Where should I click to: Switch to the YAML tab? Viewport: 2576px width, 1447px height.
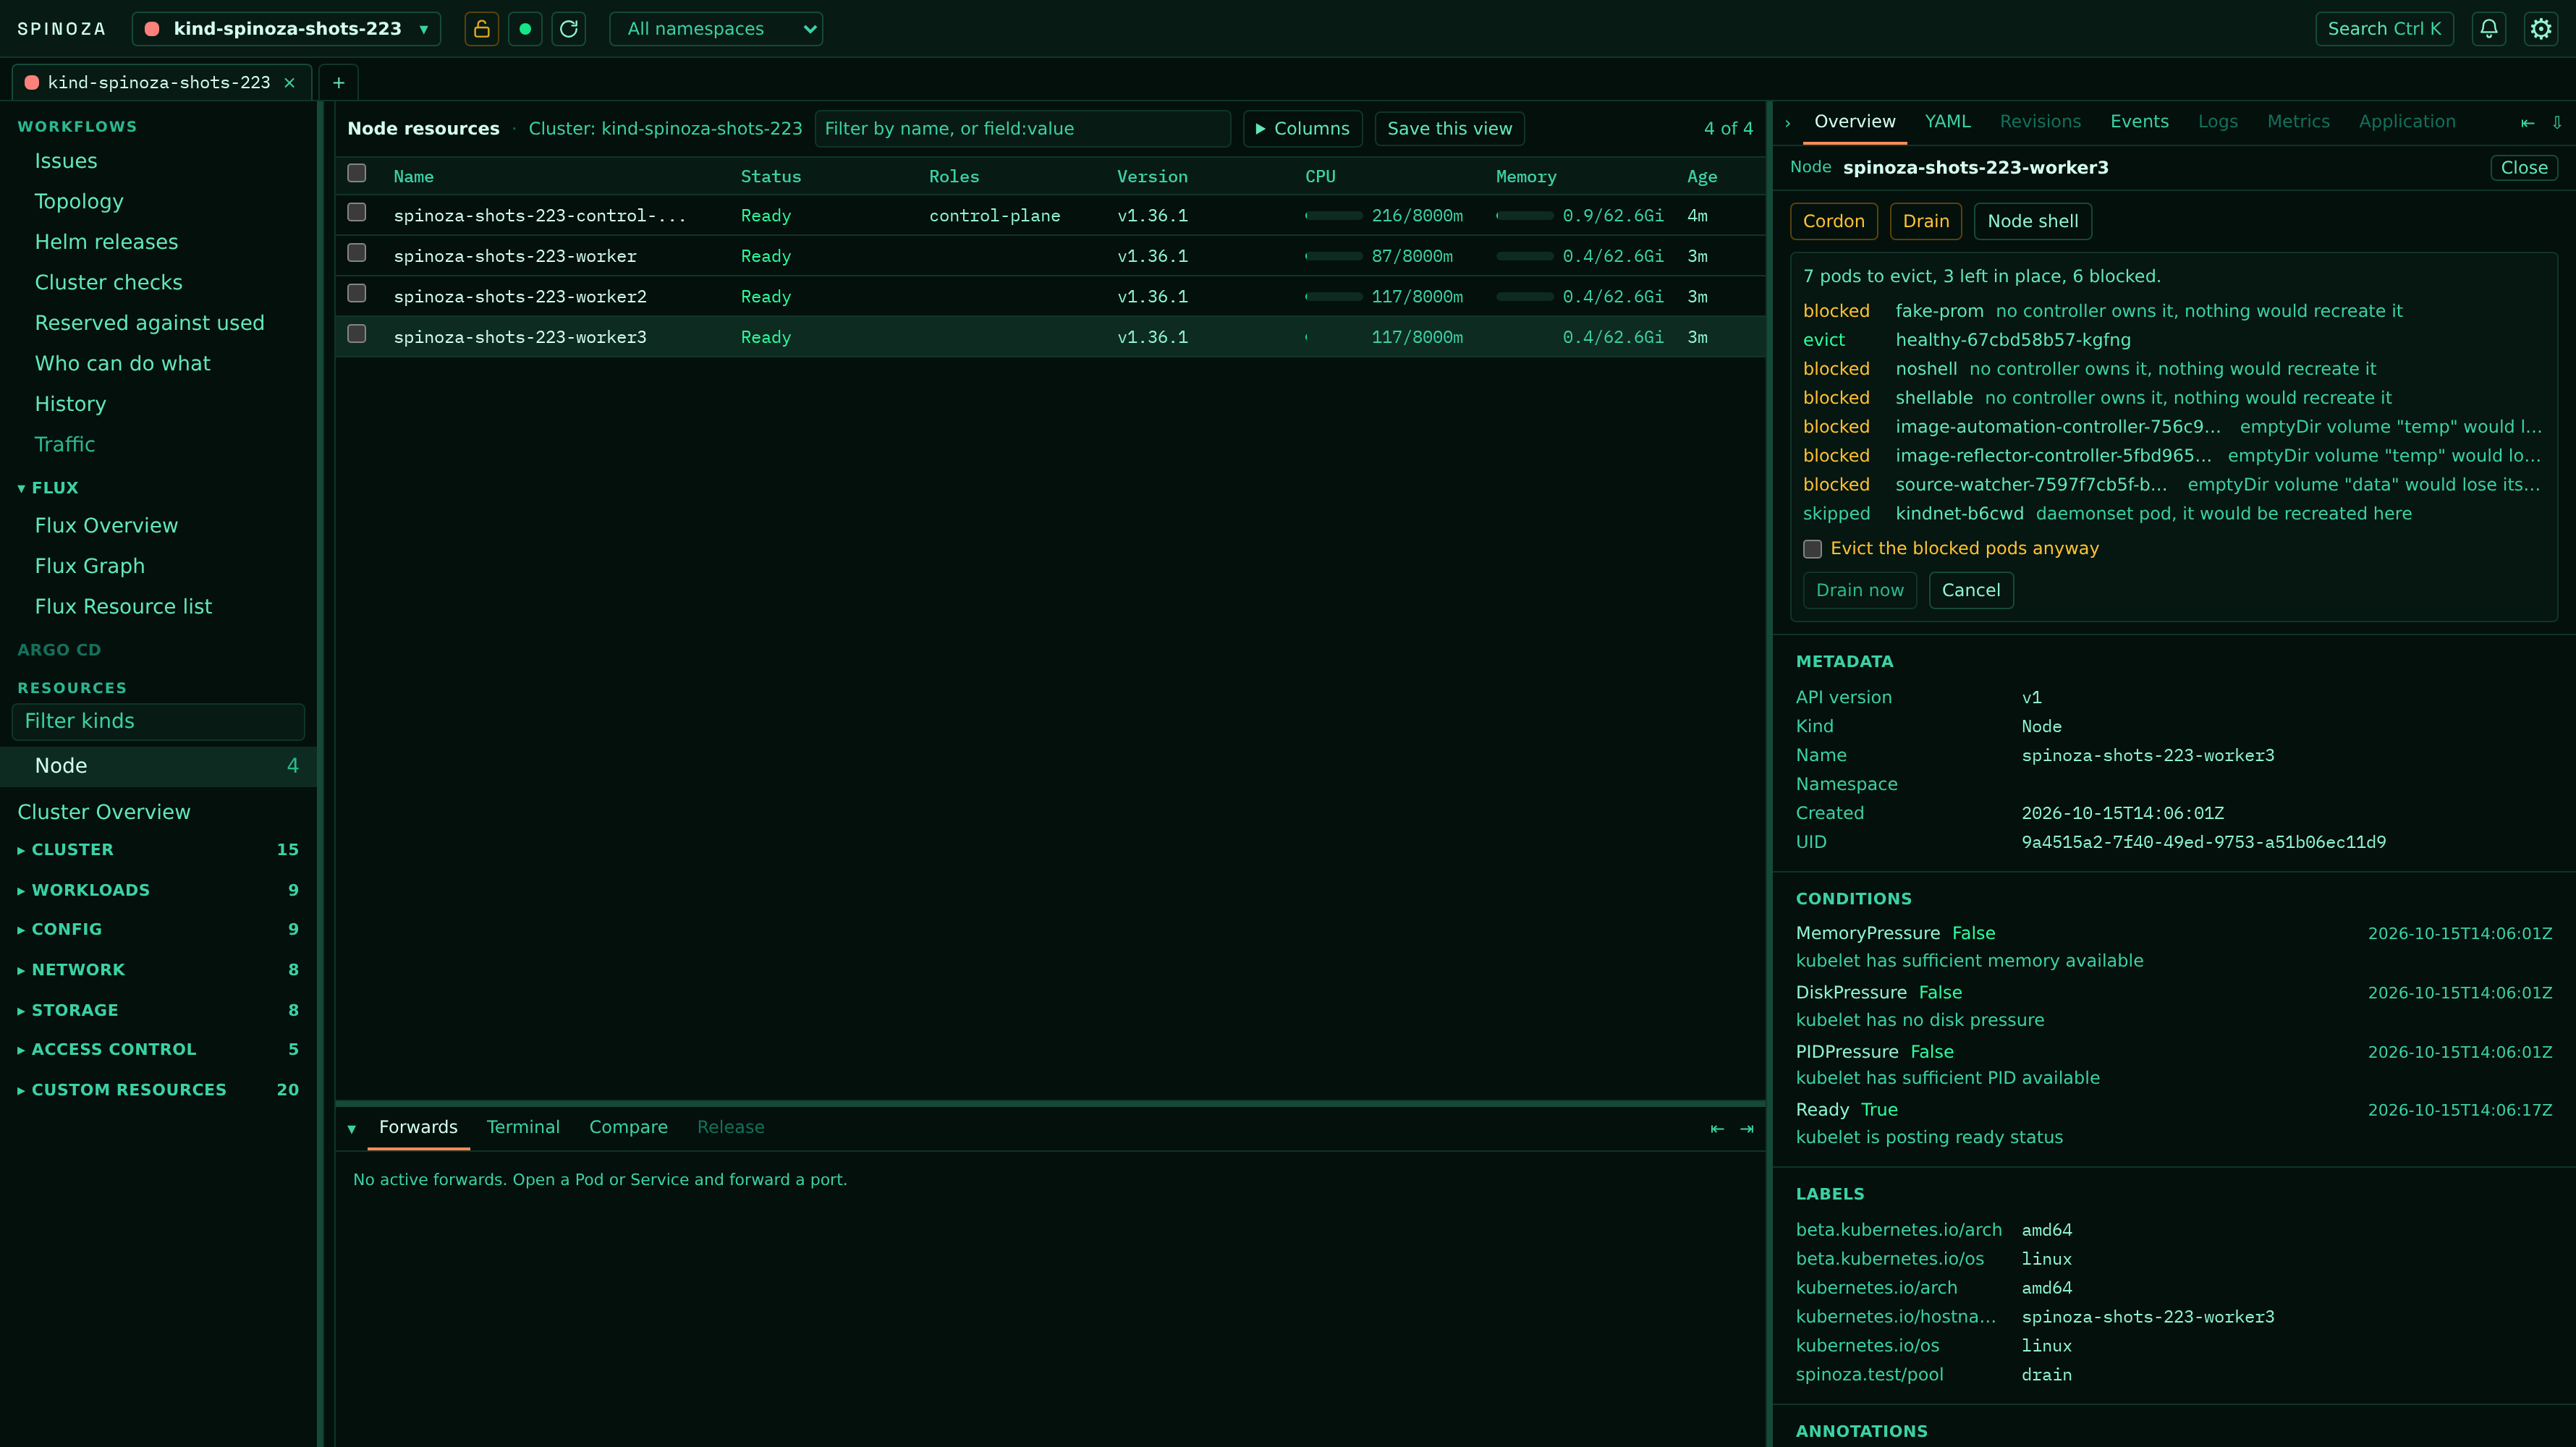(x=1948, y=122)
